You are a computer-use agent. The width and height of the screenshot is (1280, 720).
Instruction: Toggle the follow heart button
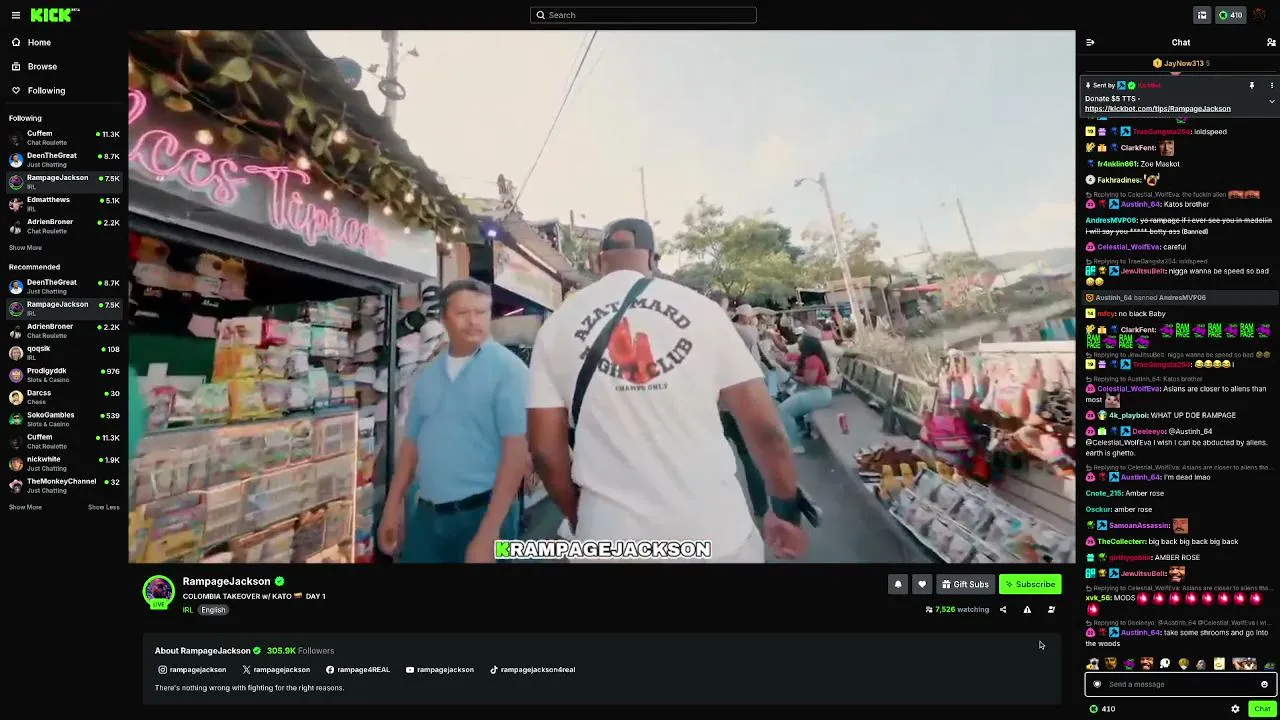(x=922, y=584)
